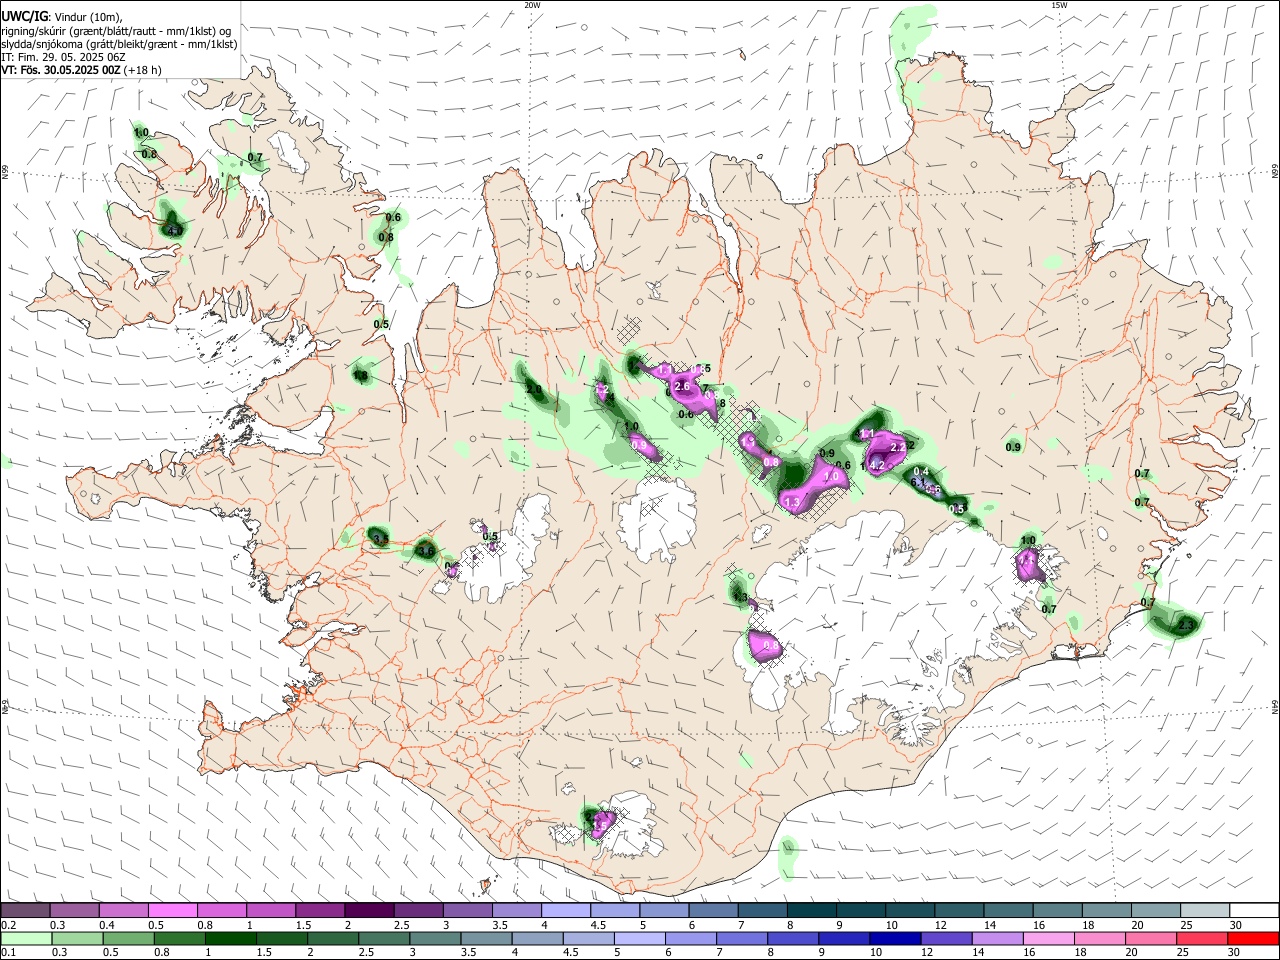Click the 0.2 label under the upper legend row
This screenshot has height=960, width=1280.
coord(8,925)
